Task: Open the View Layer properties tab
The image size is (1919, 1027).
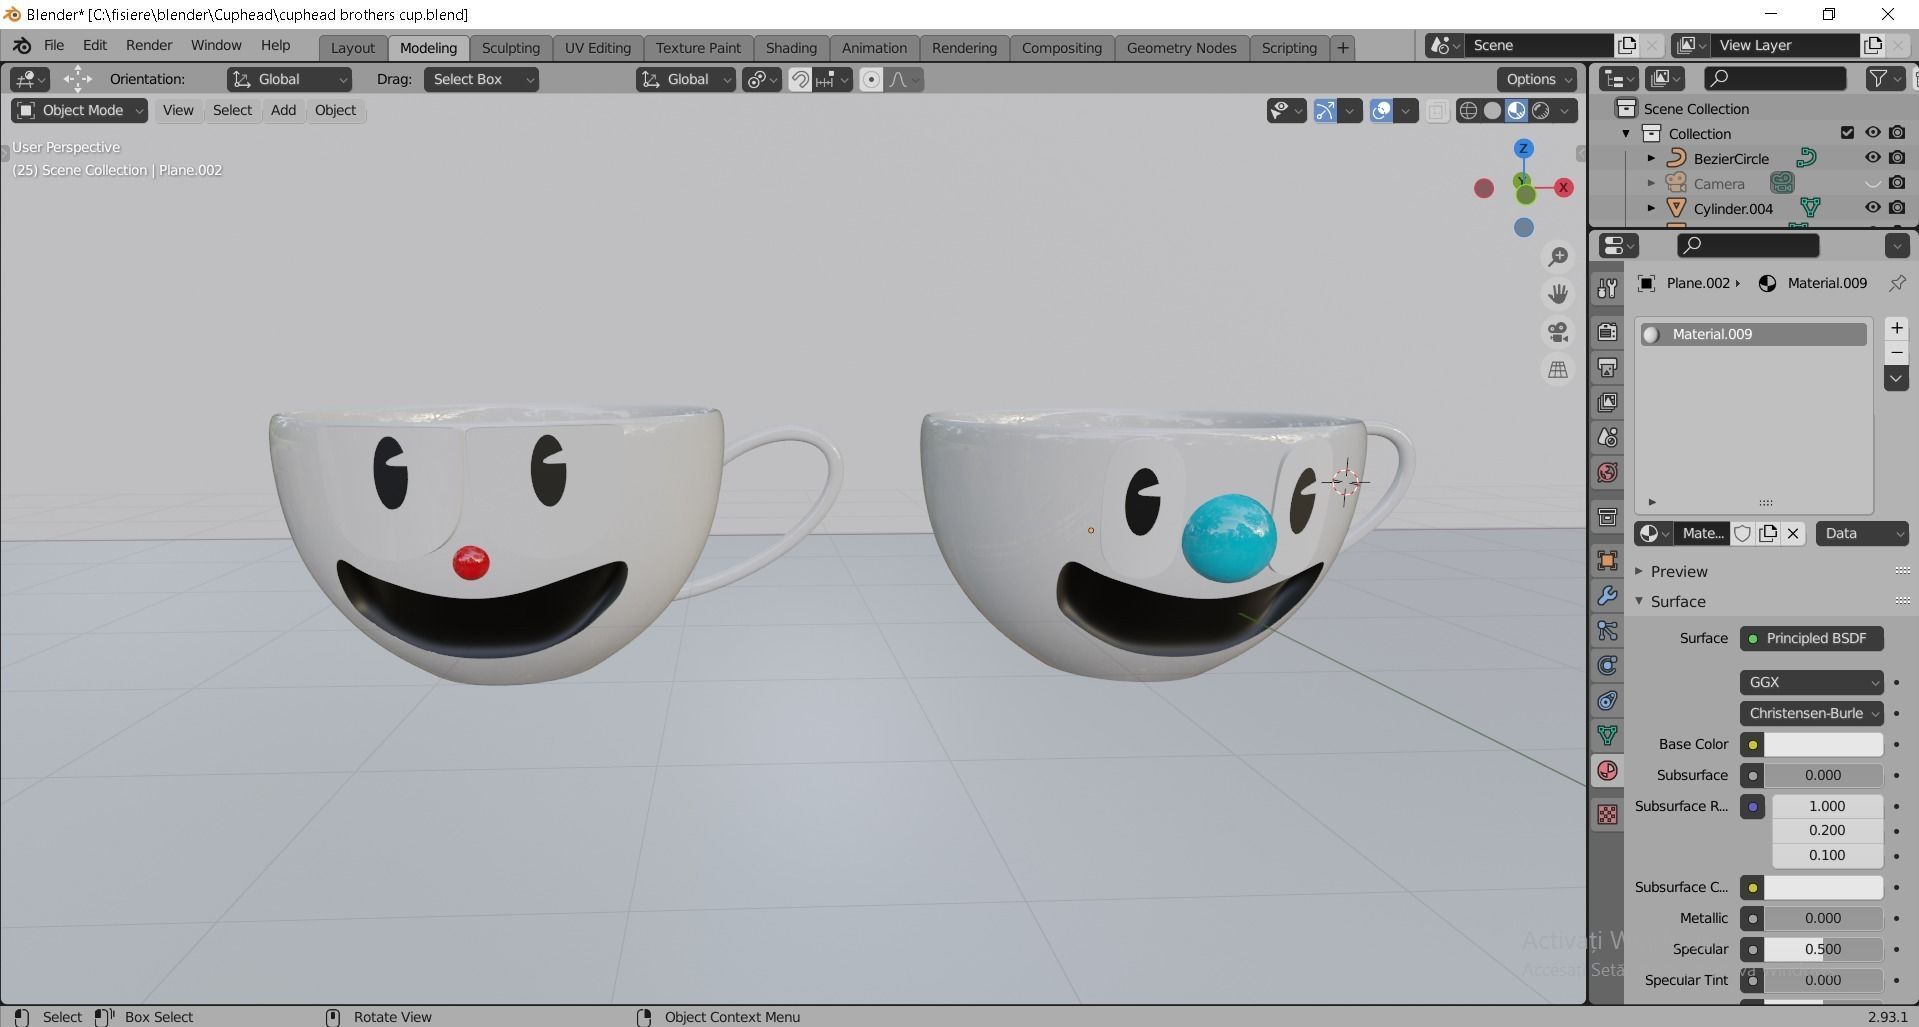Action: coord(1607,402)
